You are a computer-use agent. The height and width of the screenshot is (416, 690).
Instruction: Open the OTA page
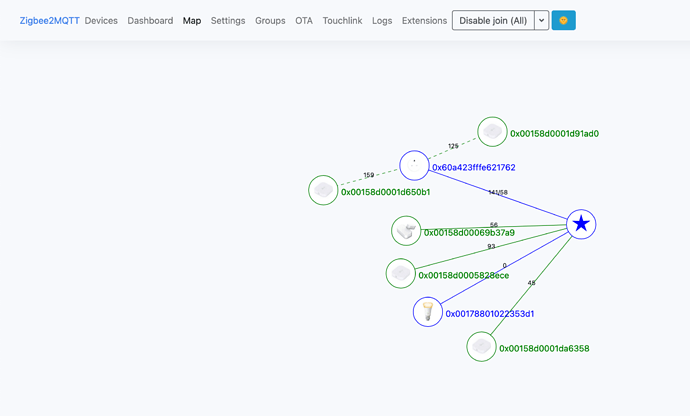[304, 21]
